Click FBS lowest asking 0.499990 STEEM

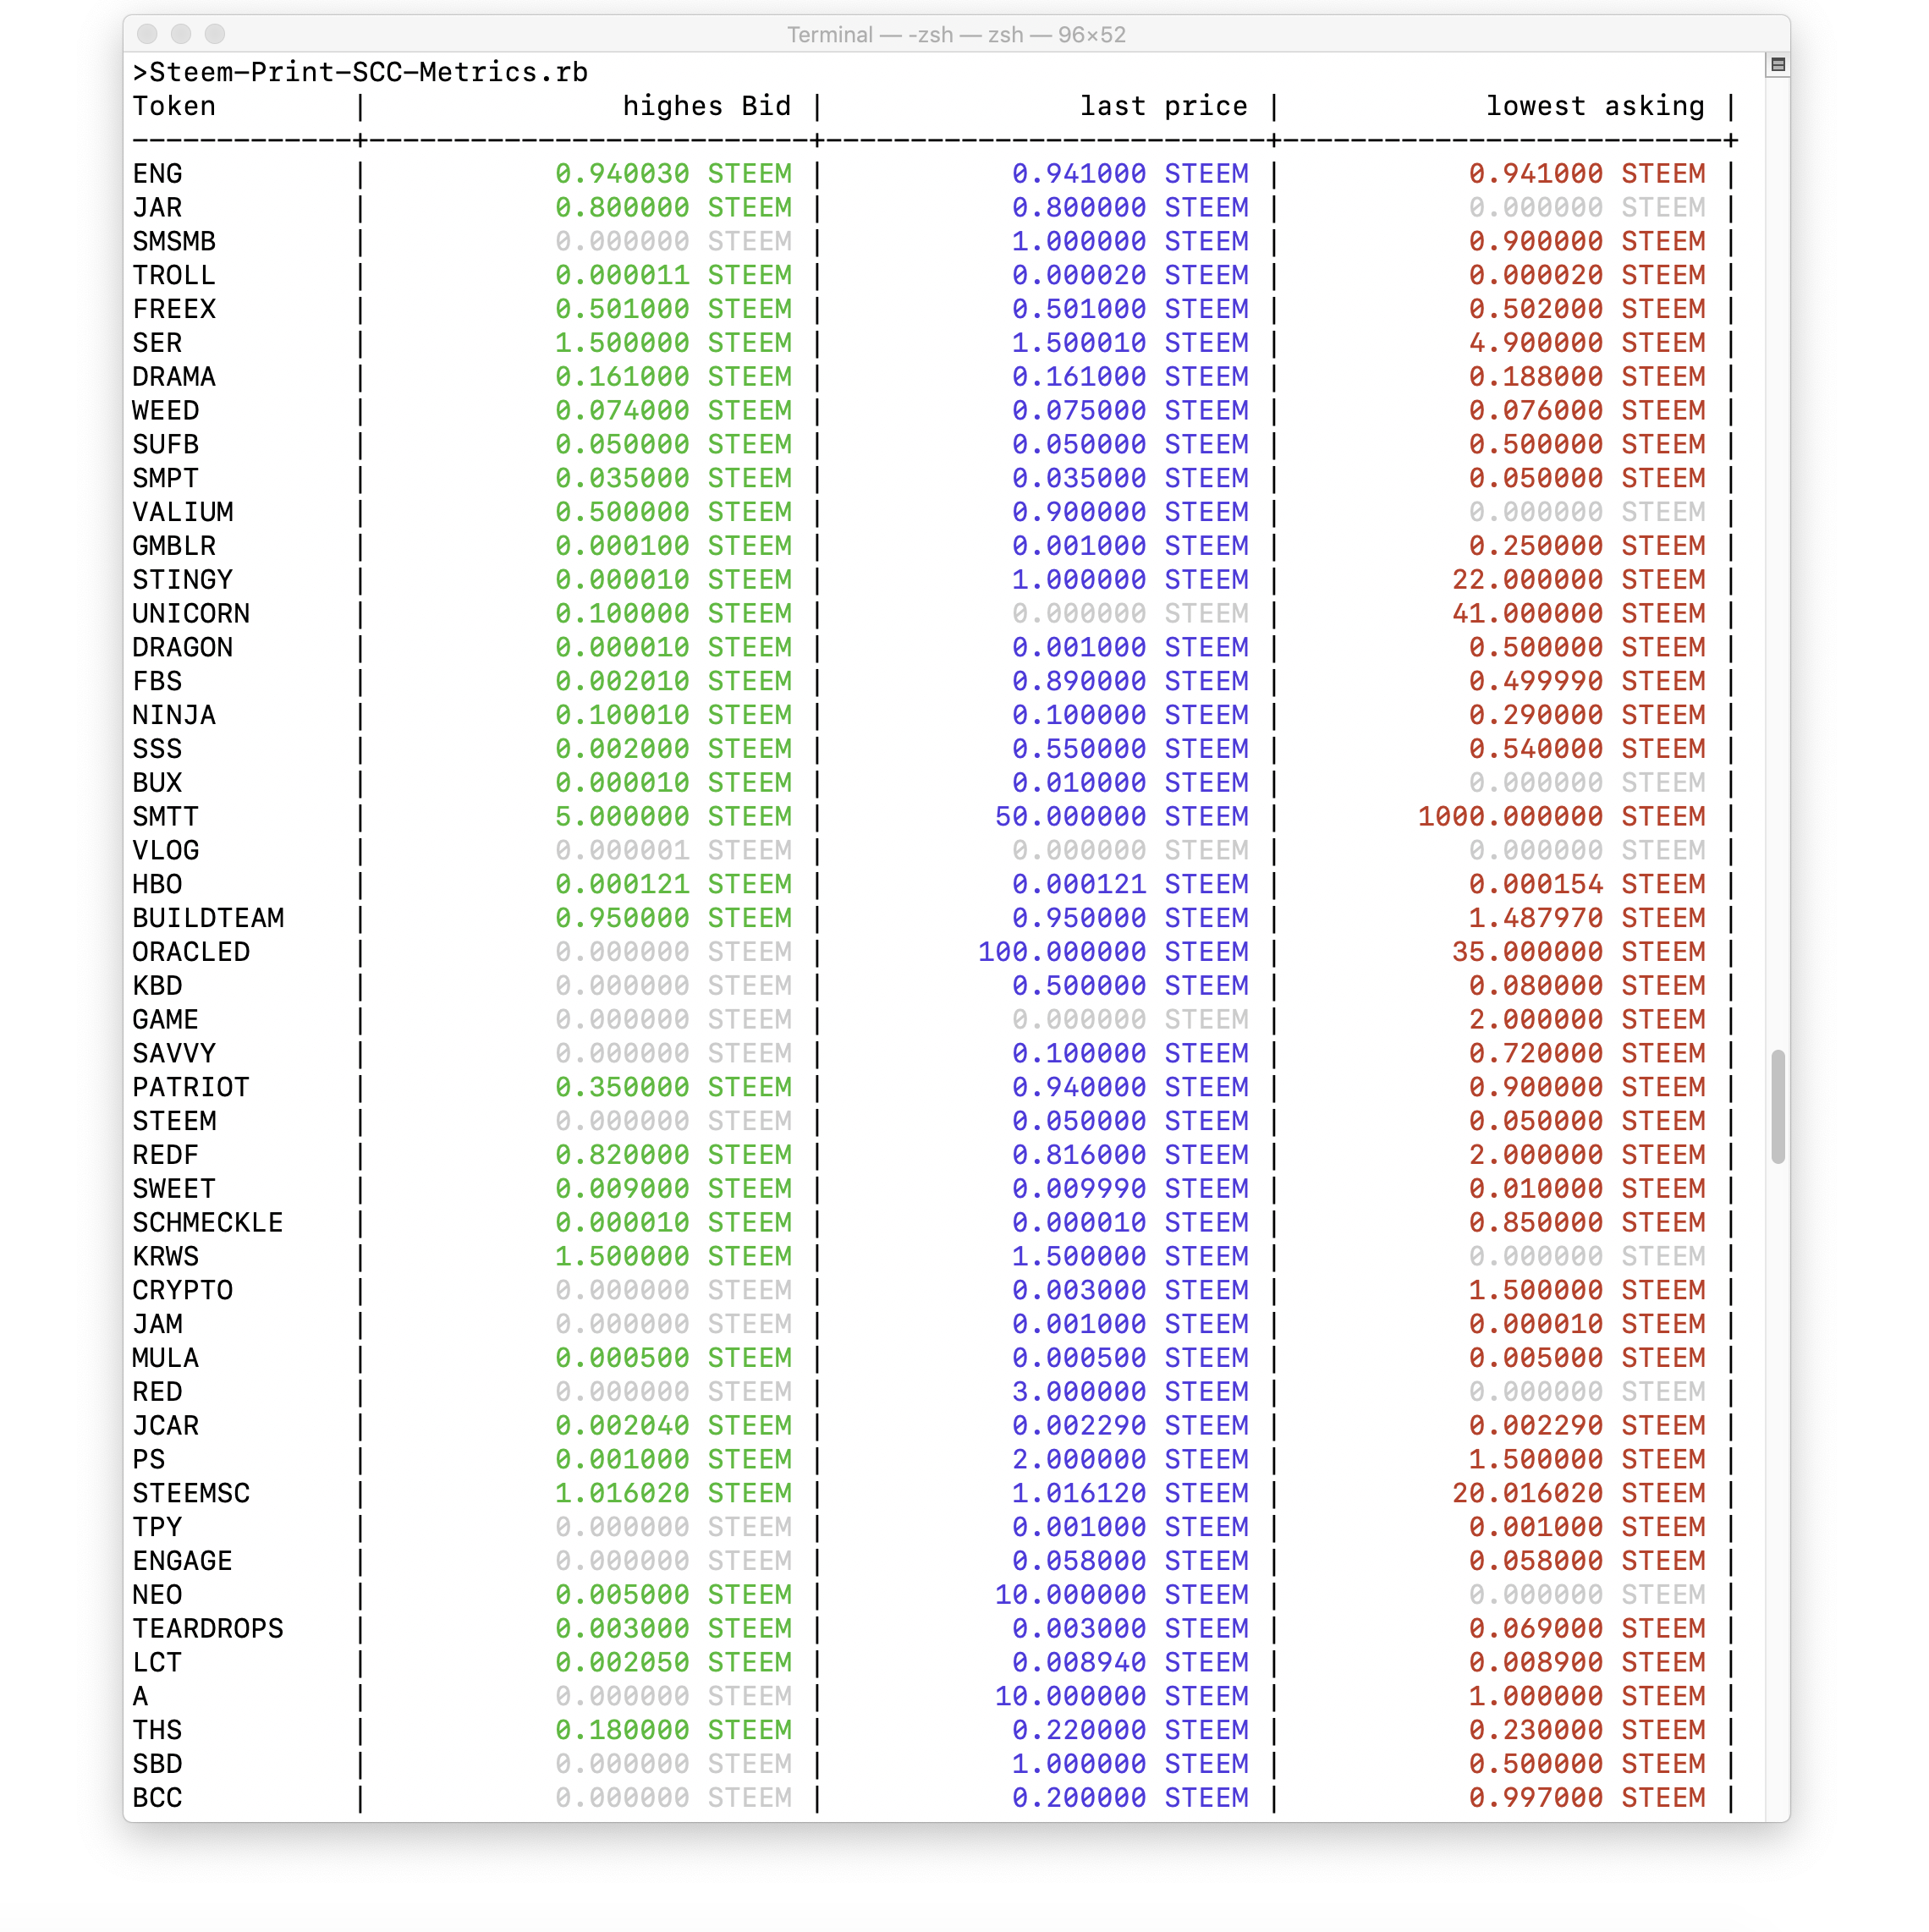click(x=1587, y=682)
